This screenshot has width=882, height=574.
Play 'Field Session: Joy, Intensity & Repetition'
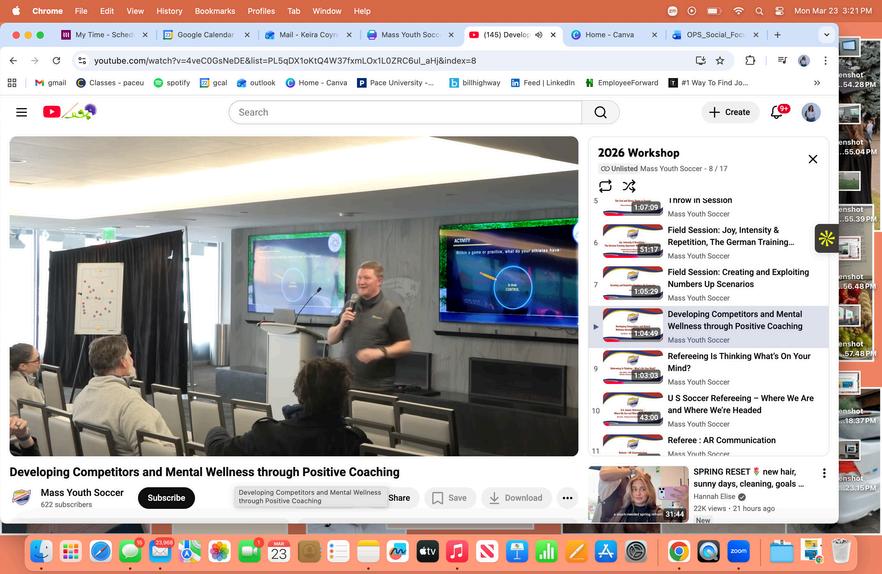pos(708,242)
